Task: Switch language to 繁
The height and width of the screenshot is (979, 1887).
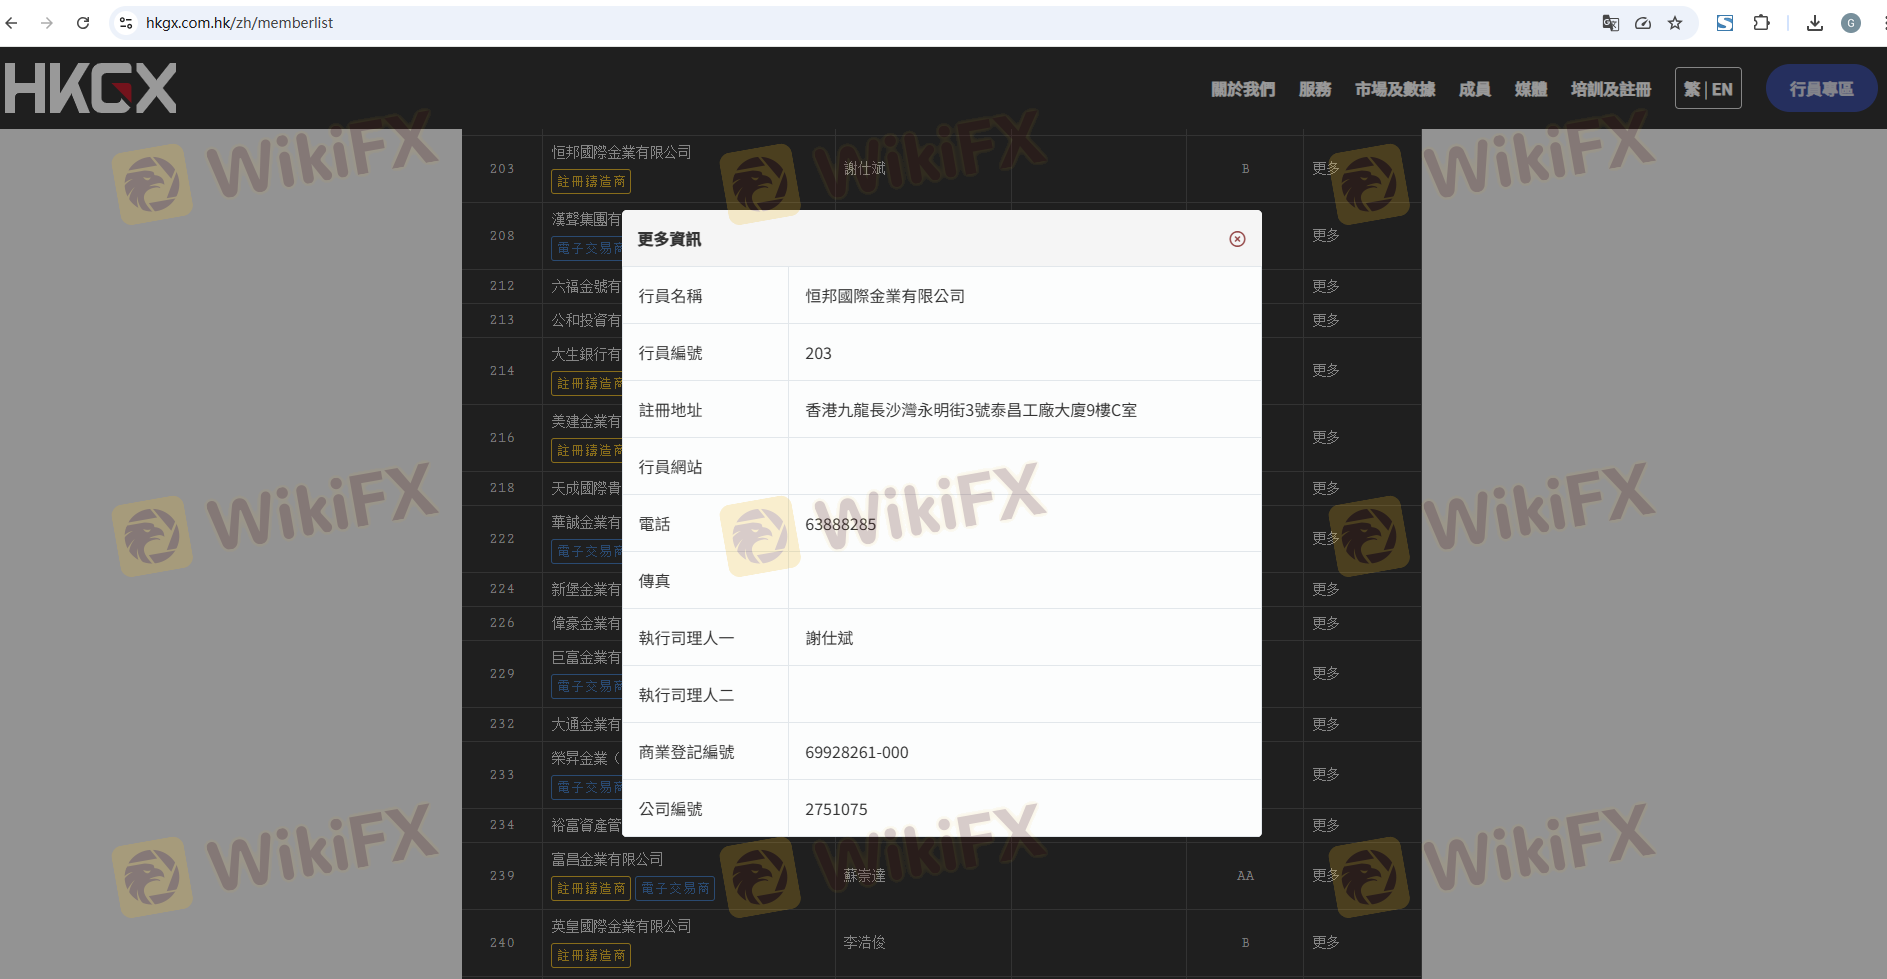Action: 1692,89
